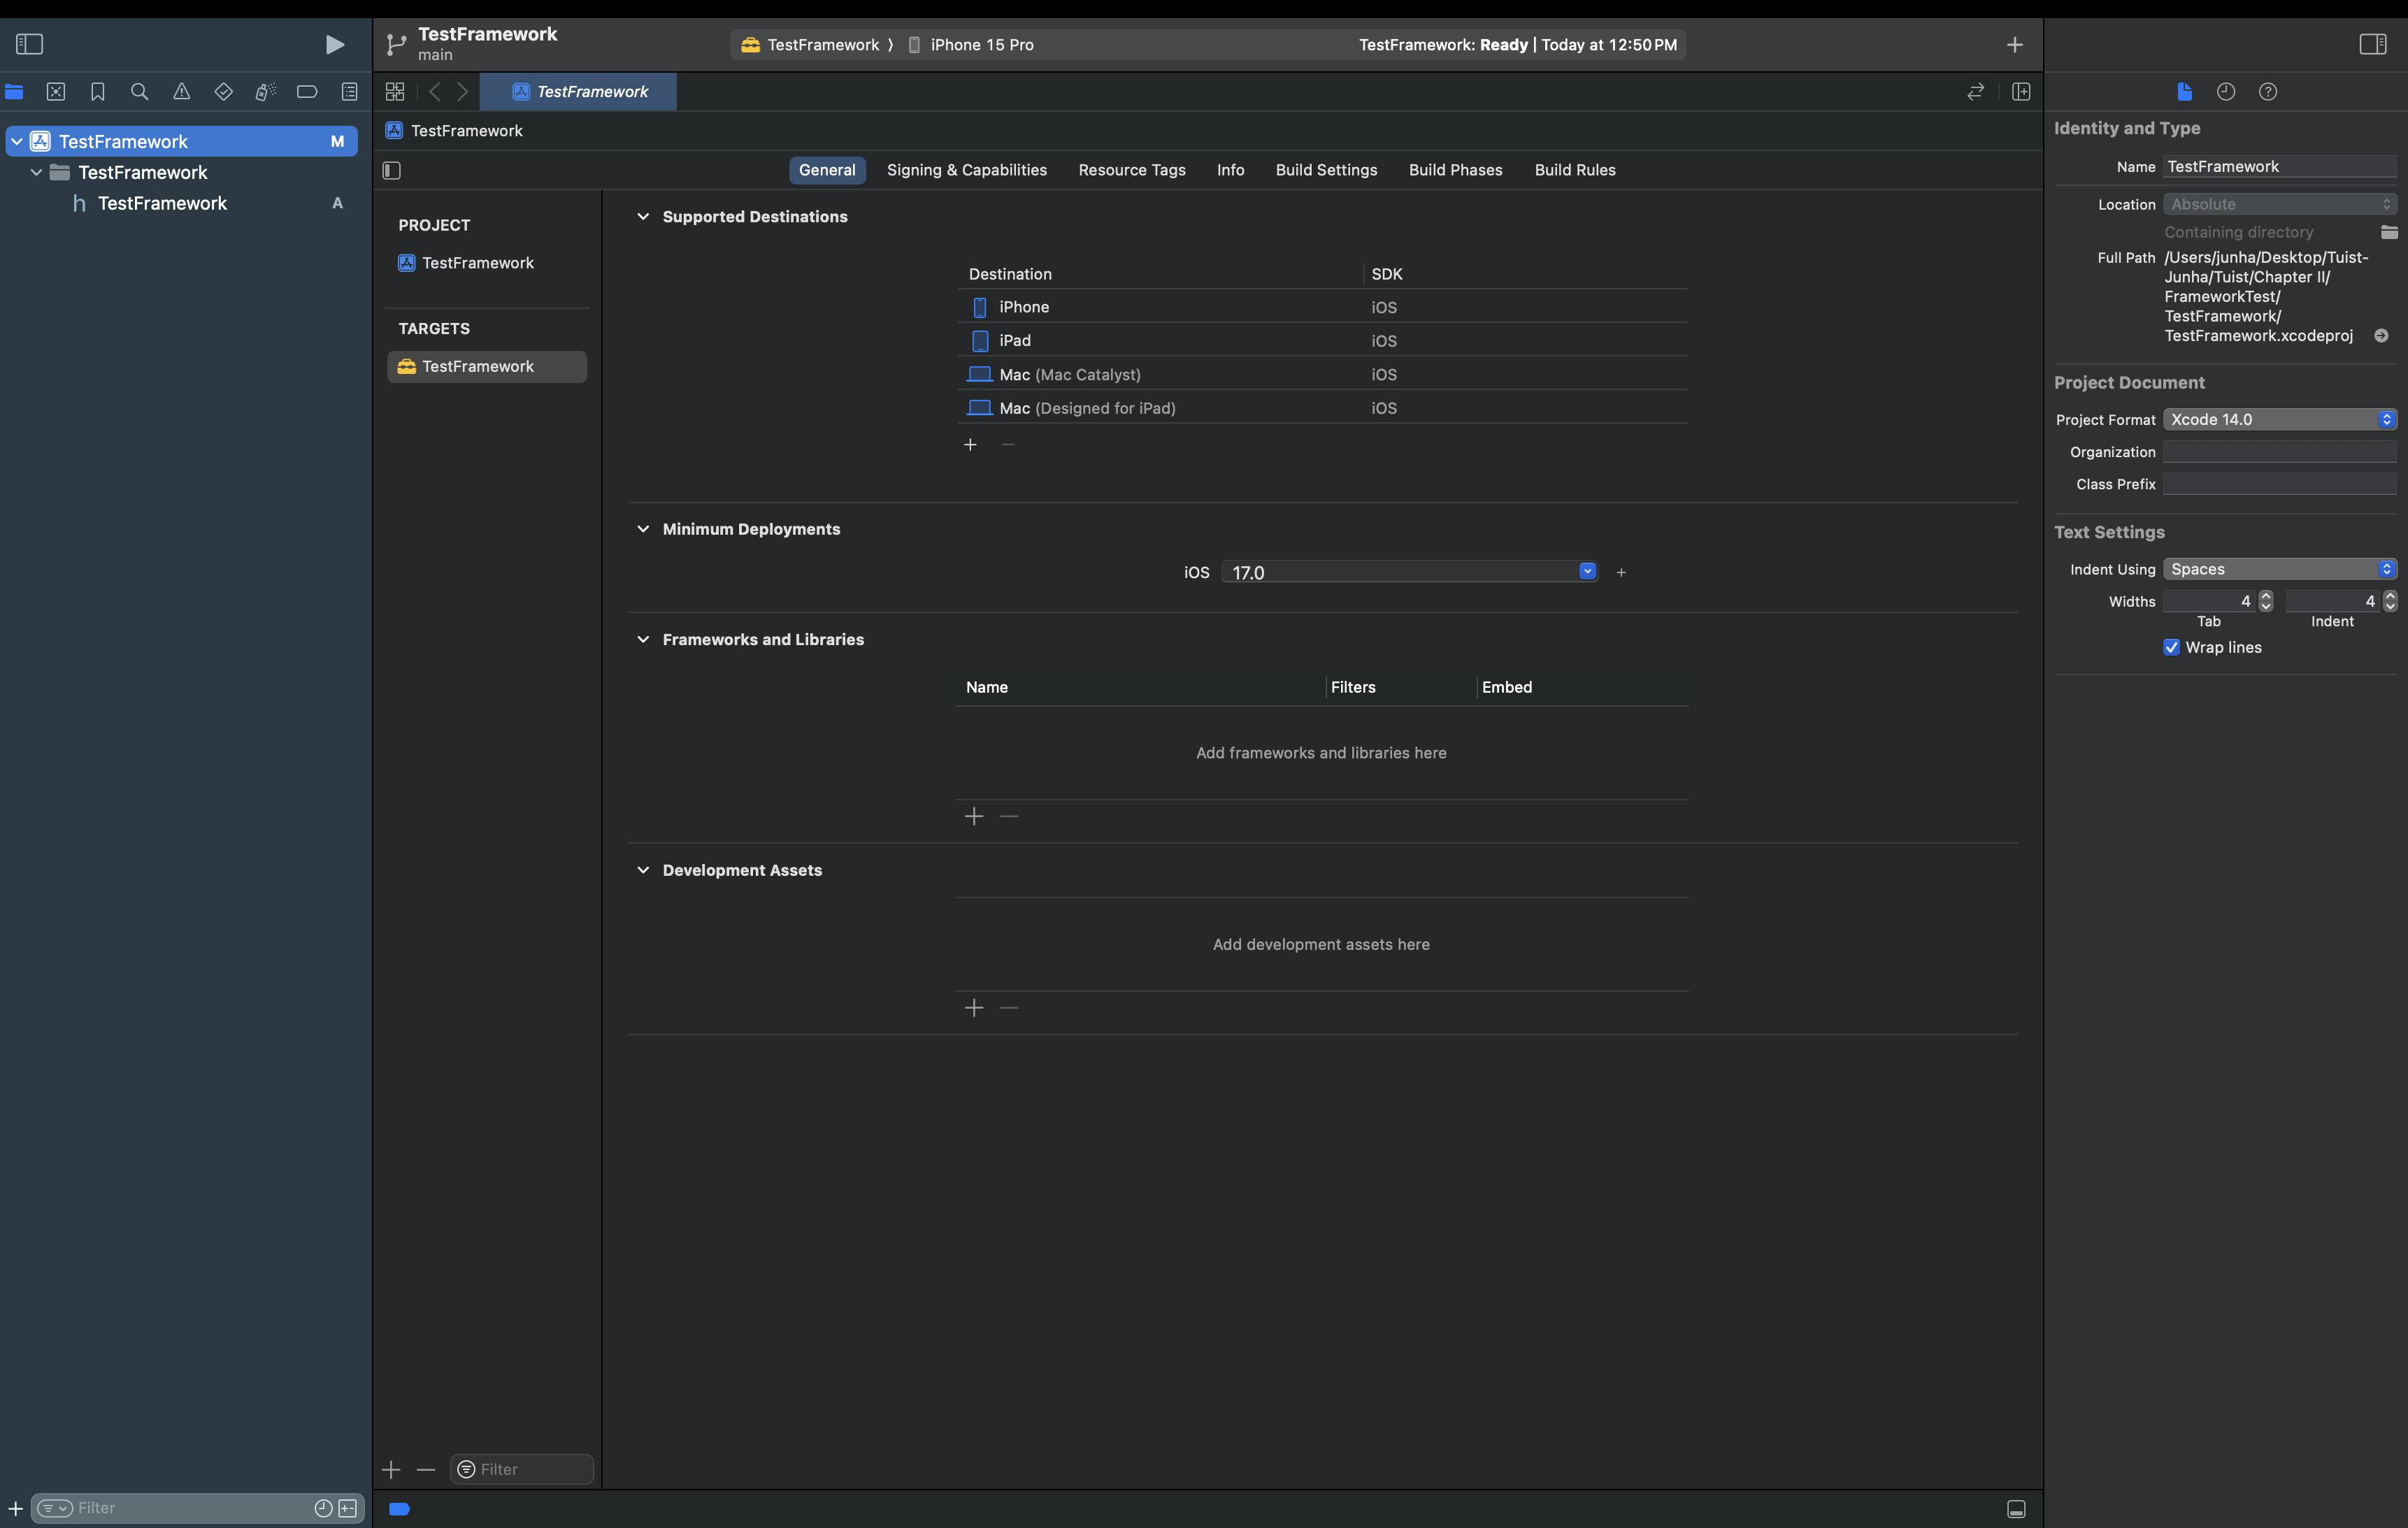The image size is (2408, 1528).
Task: Select the TestFramework editor tab
Action: (579, 92)
